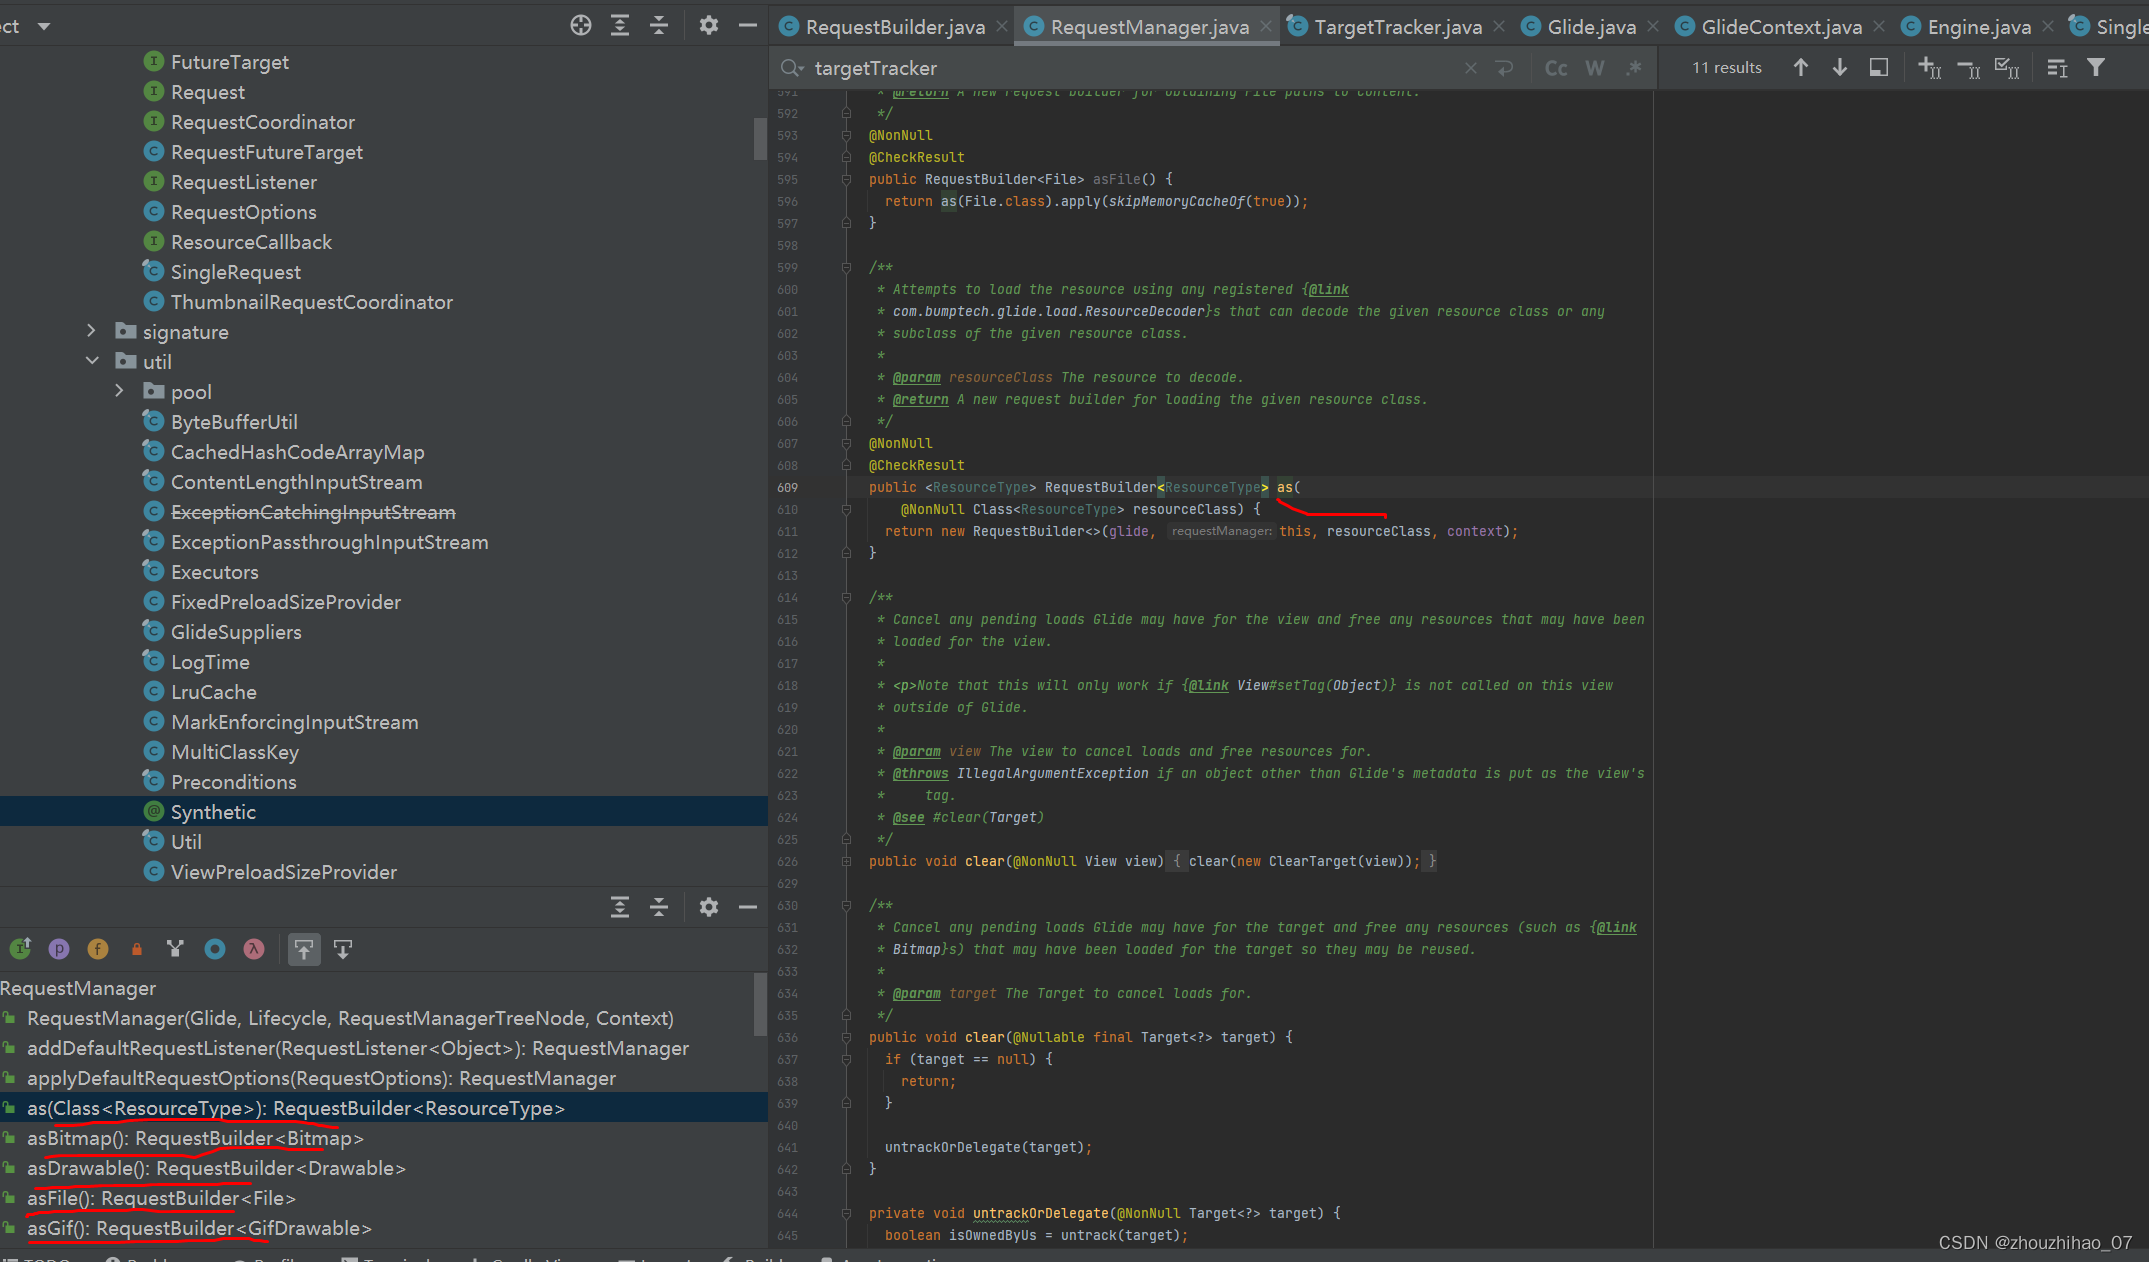Screen dimensions: 2149x1262
Task: Click Project tree vertical scrollbar
Action: [760, 139]
